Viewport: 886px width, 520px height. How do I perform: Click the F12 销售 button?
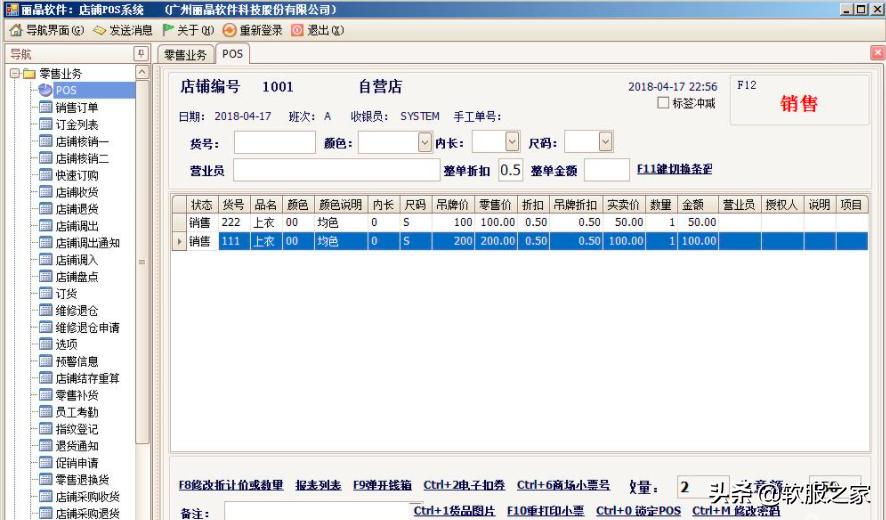tap(799, 99)
